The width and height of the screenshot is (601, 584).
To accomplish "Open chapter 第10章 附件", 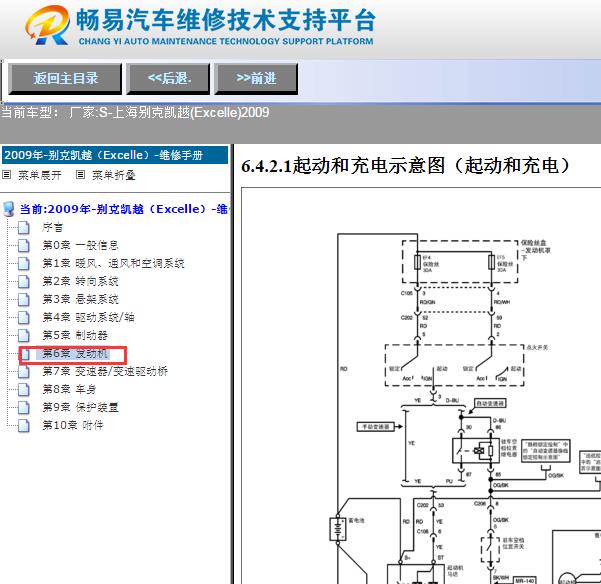I will coord(73,425).
